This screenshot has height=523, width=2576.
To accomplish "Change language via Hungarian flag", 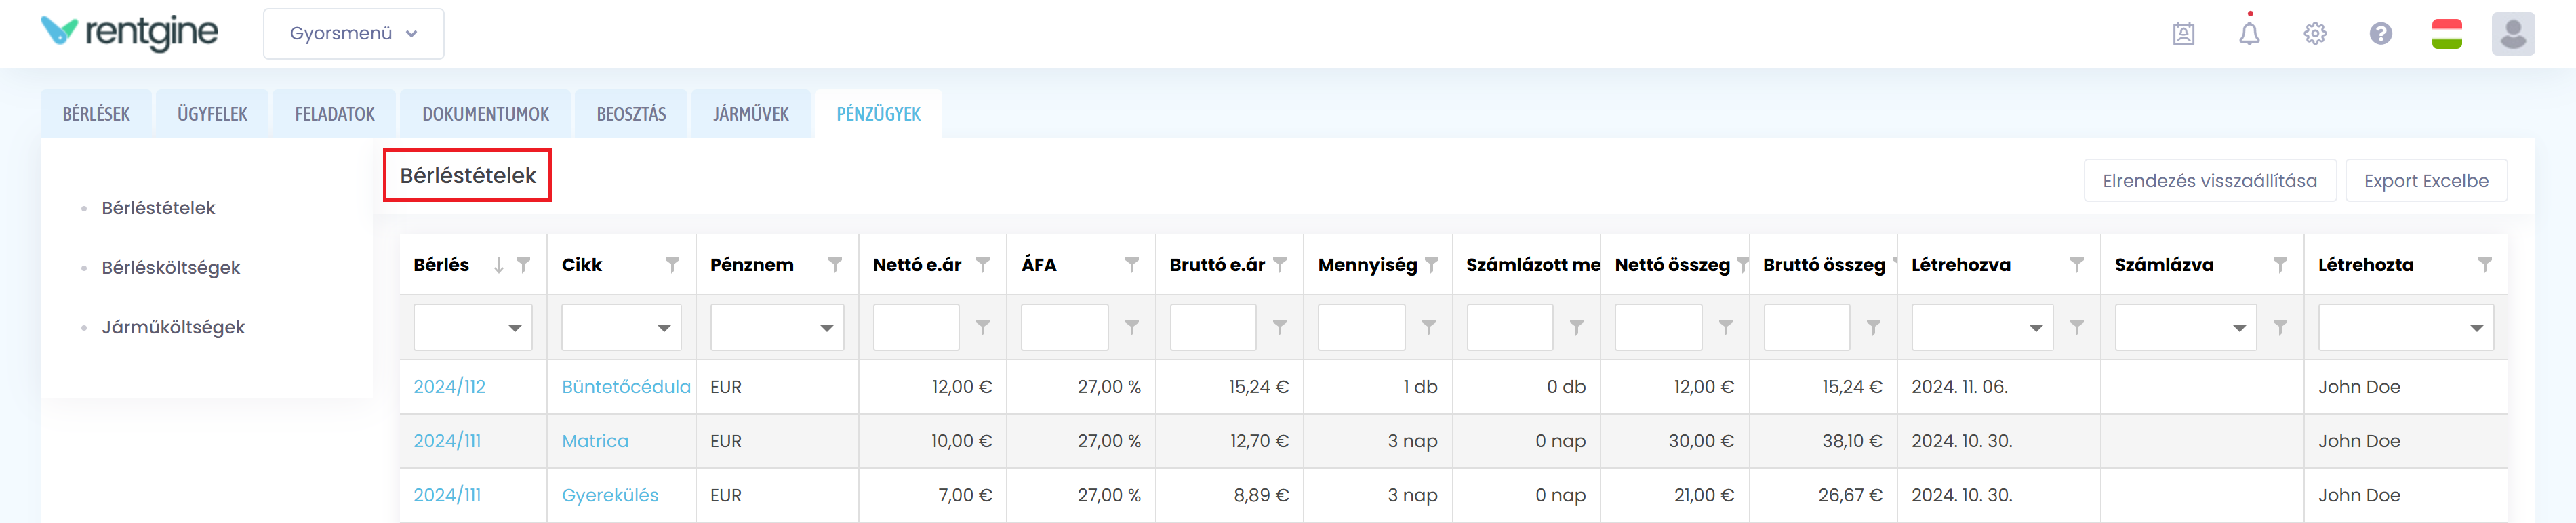I will click(2446, 33).
